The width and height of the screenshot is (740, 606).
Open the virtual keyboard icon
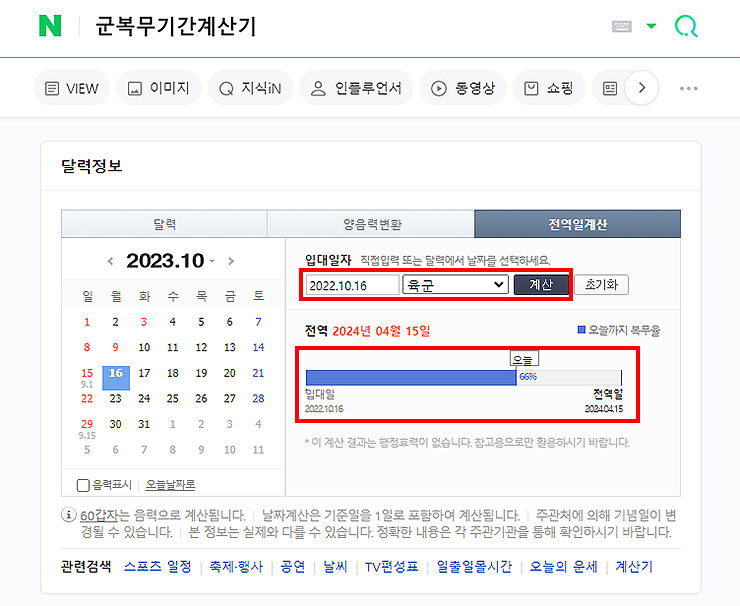pos(622,26)
